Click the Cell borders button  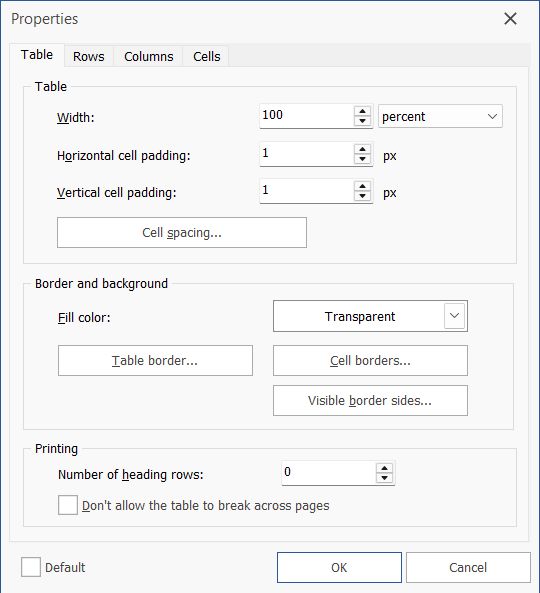point(370,360)
